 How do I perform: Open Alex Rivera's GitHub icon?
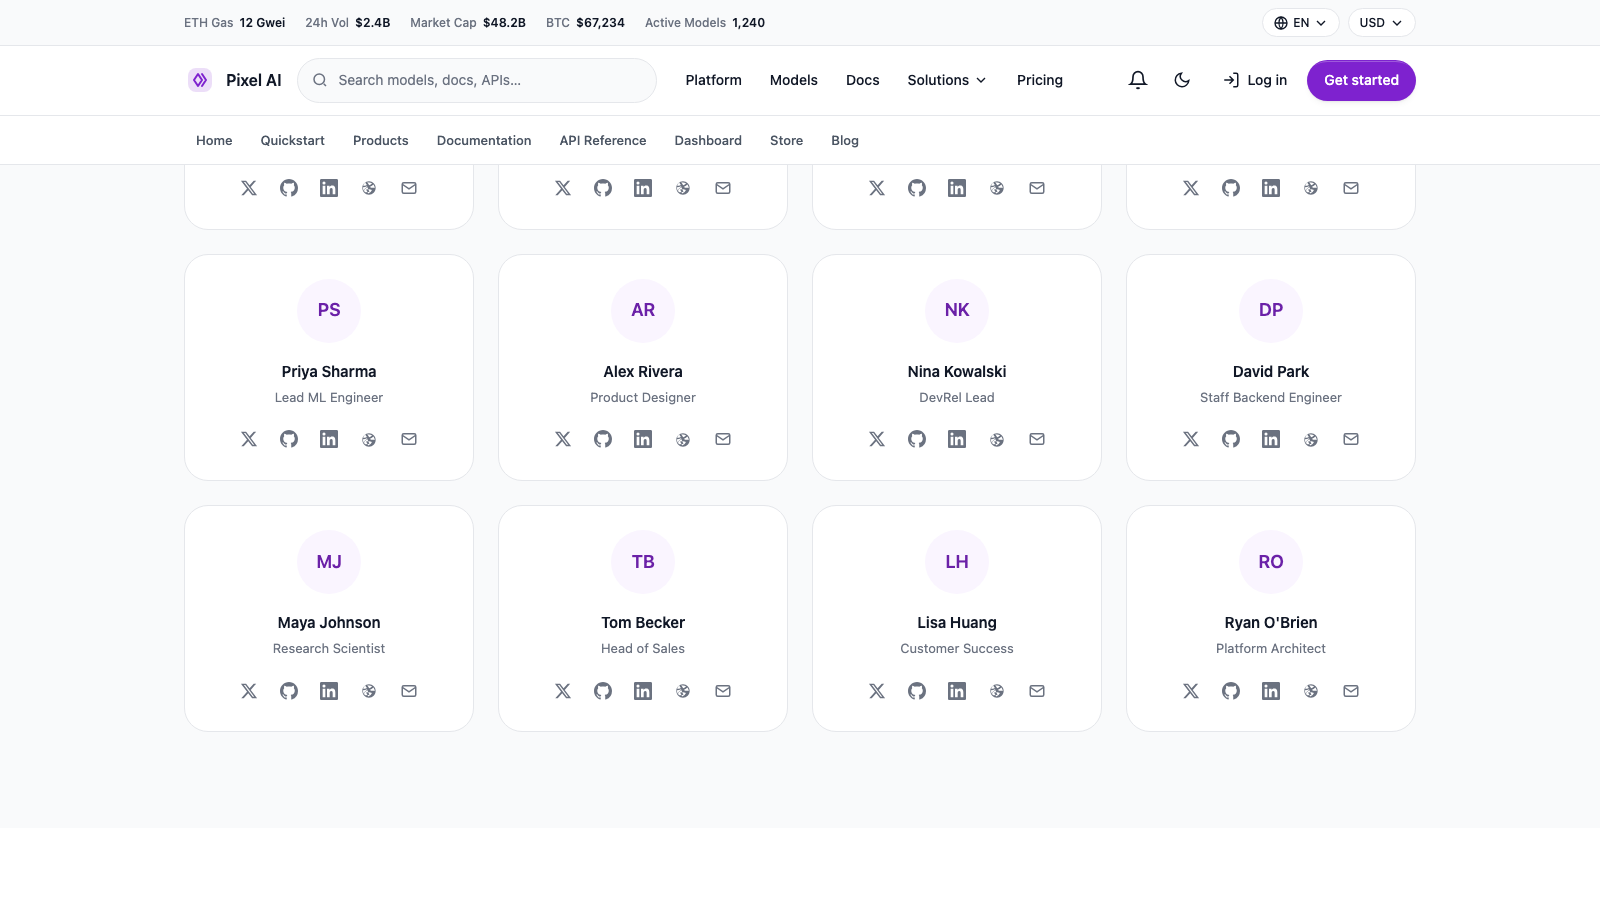point(603,439)
